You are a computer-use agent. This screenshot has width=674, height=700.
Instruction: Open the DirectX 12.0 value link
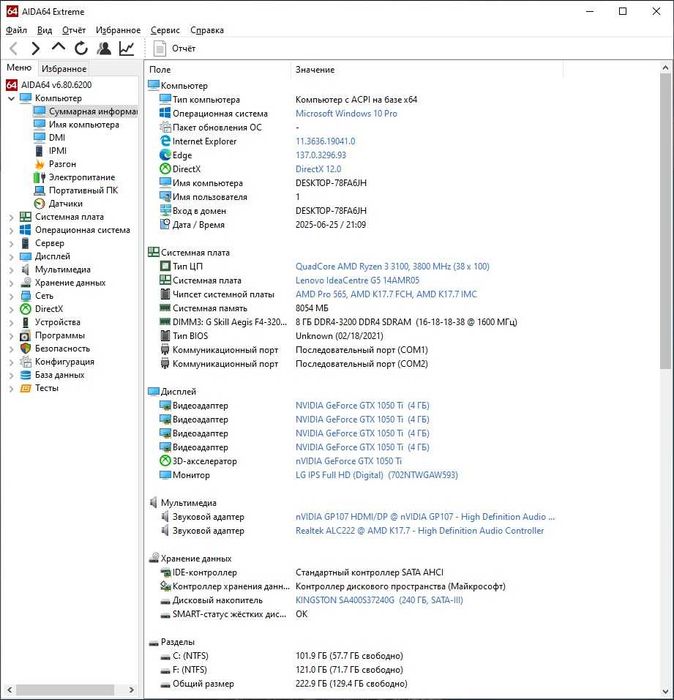coord(318,169)
